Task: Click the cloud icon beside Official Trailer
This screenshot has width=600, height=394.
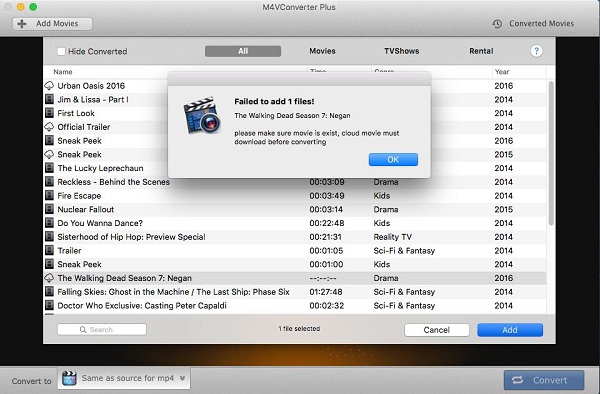Action: click(49, 127)
